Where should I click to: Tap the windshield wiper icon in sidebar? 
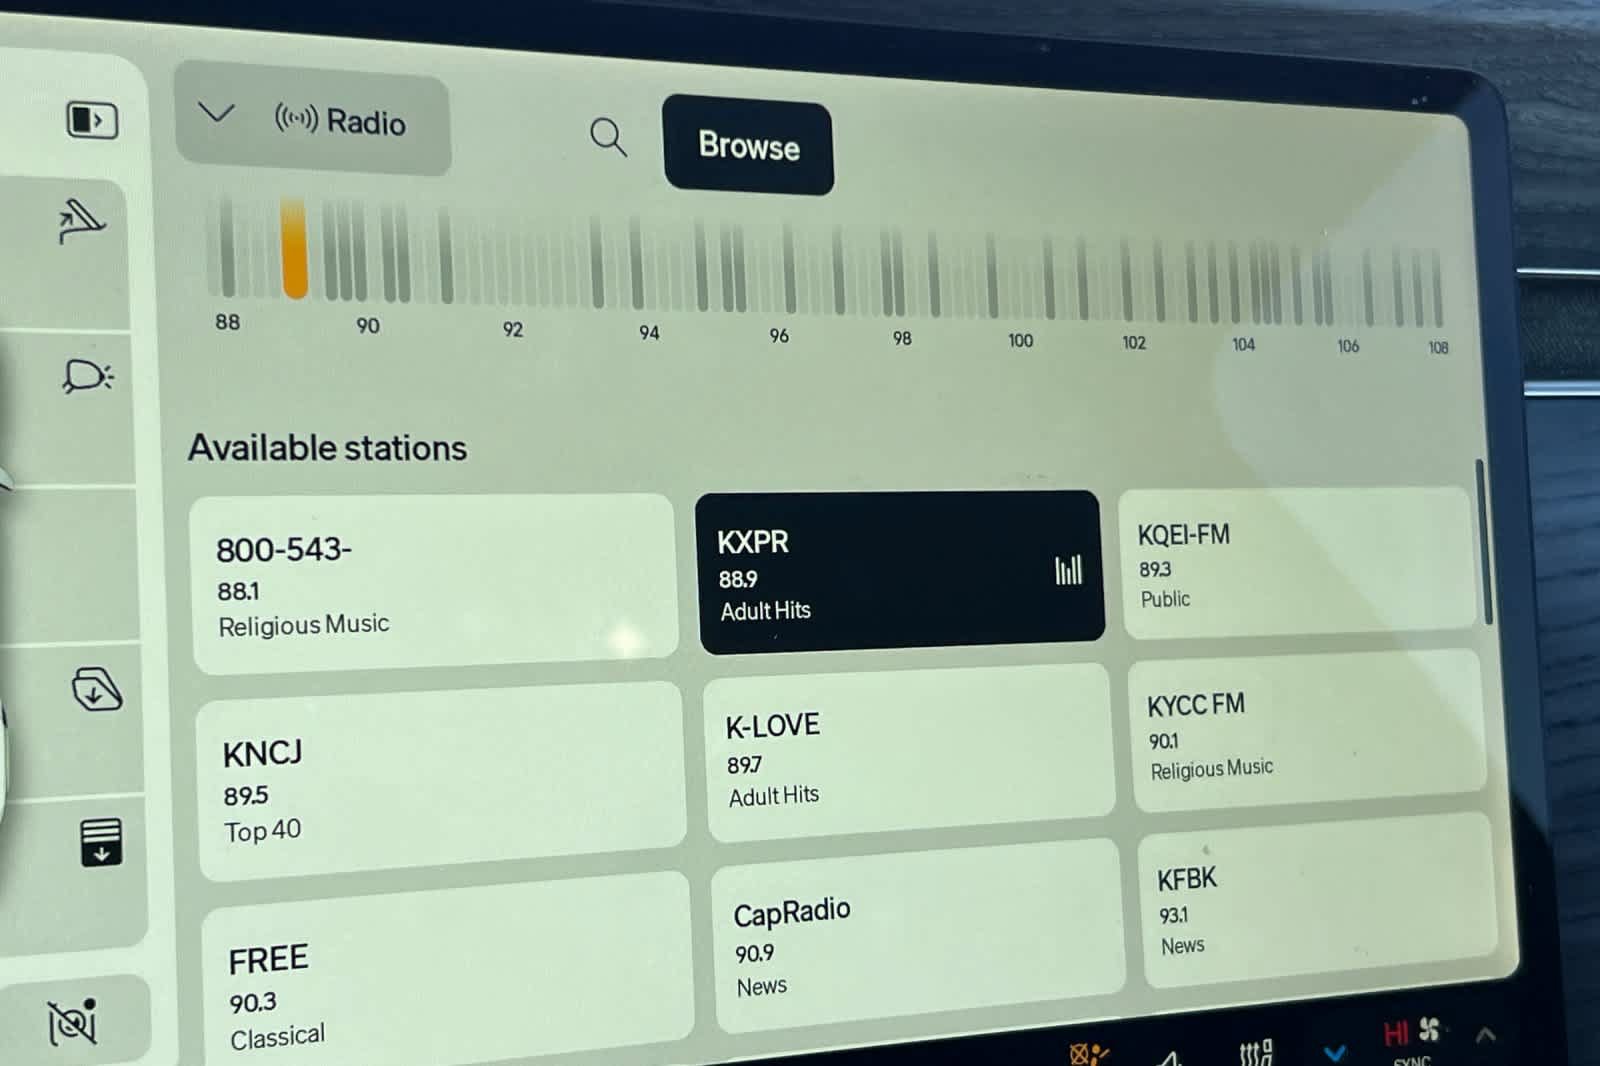(x=81, y=222)
